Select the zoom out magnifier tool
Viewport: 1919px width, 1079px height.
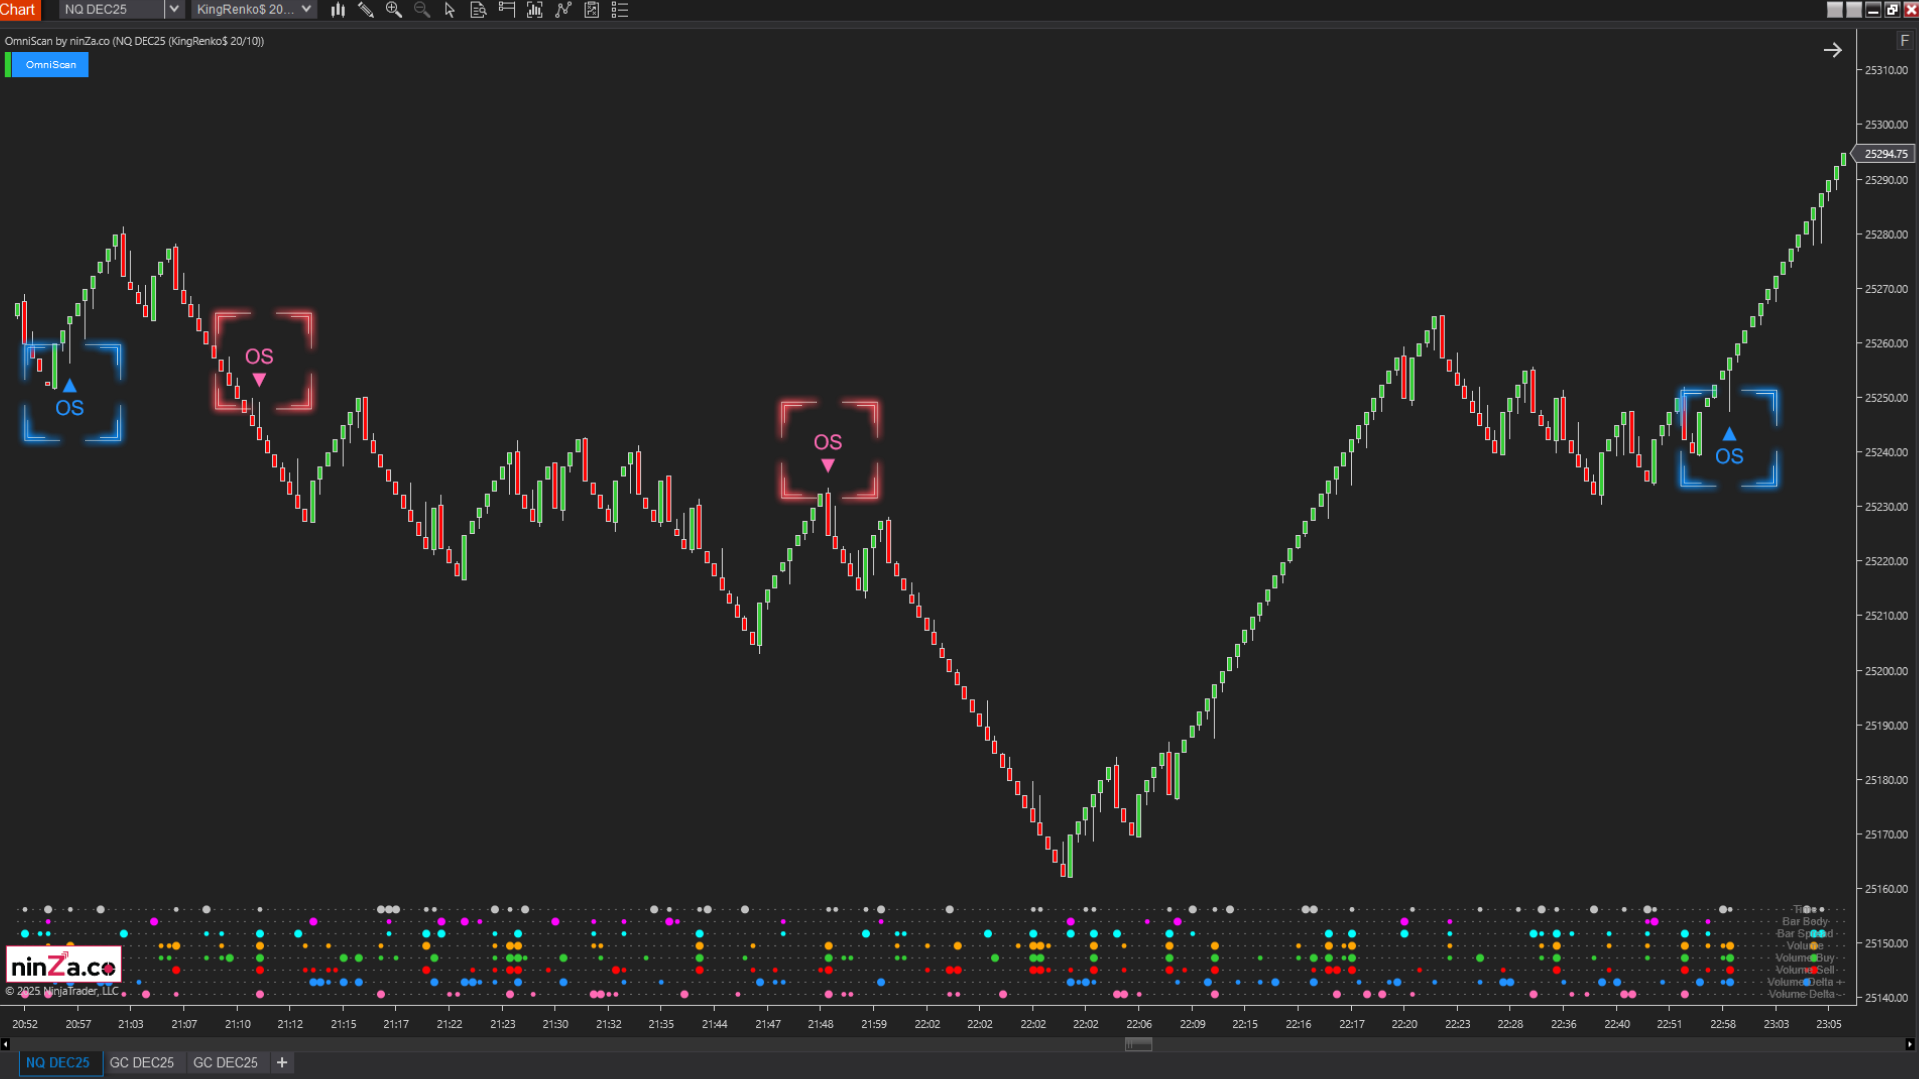[x=422, y=10]
